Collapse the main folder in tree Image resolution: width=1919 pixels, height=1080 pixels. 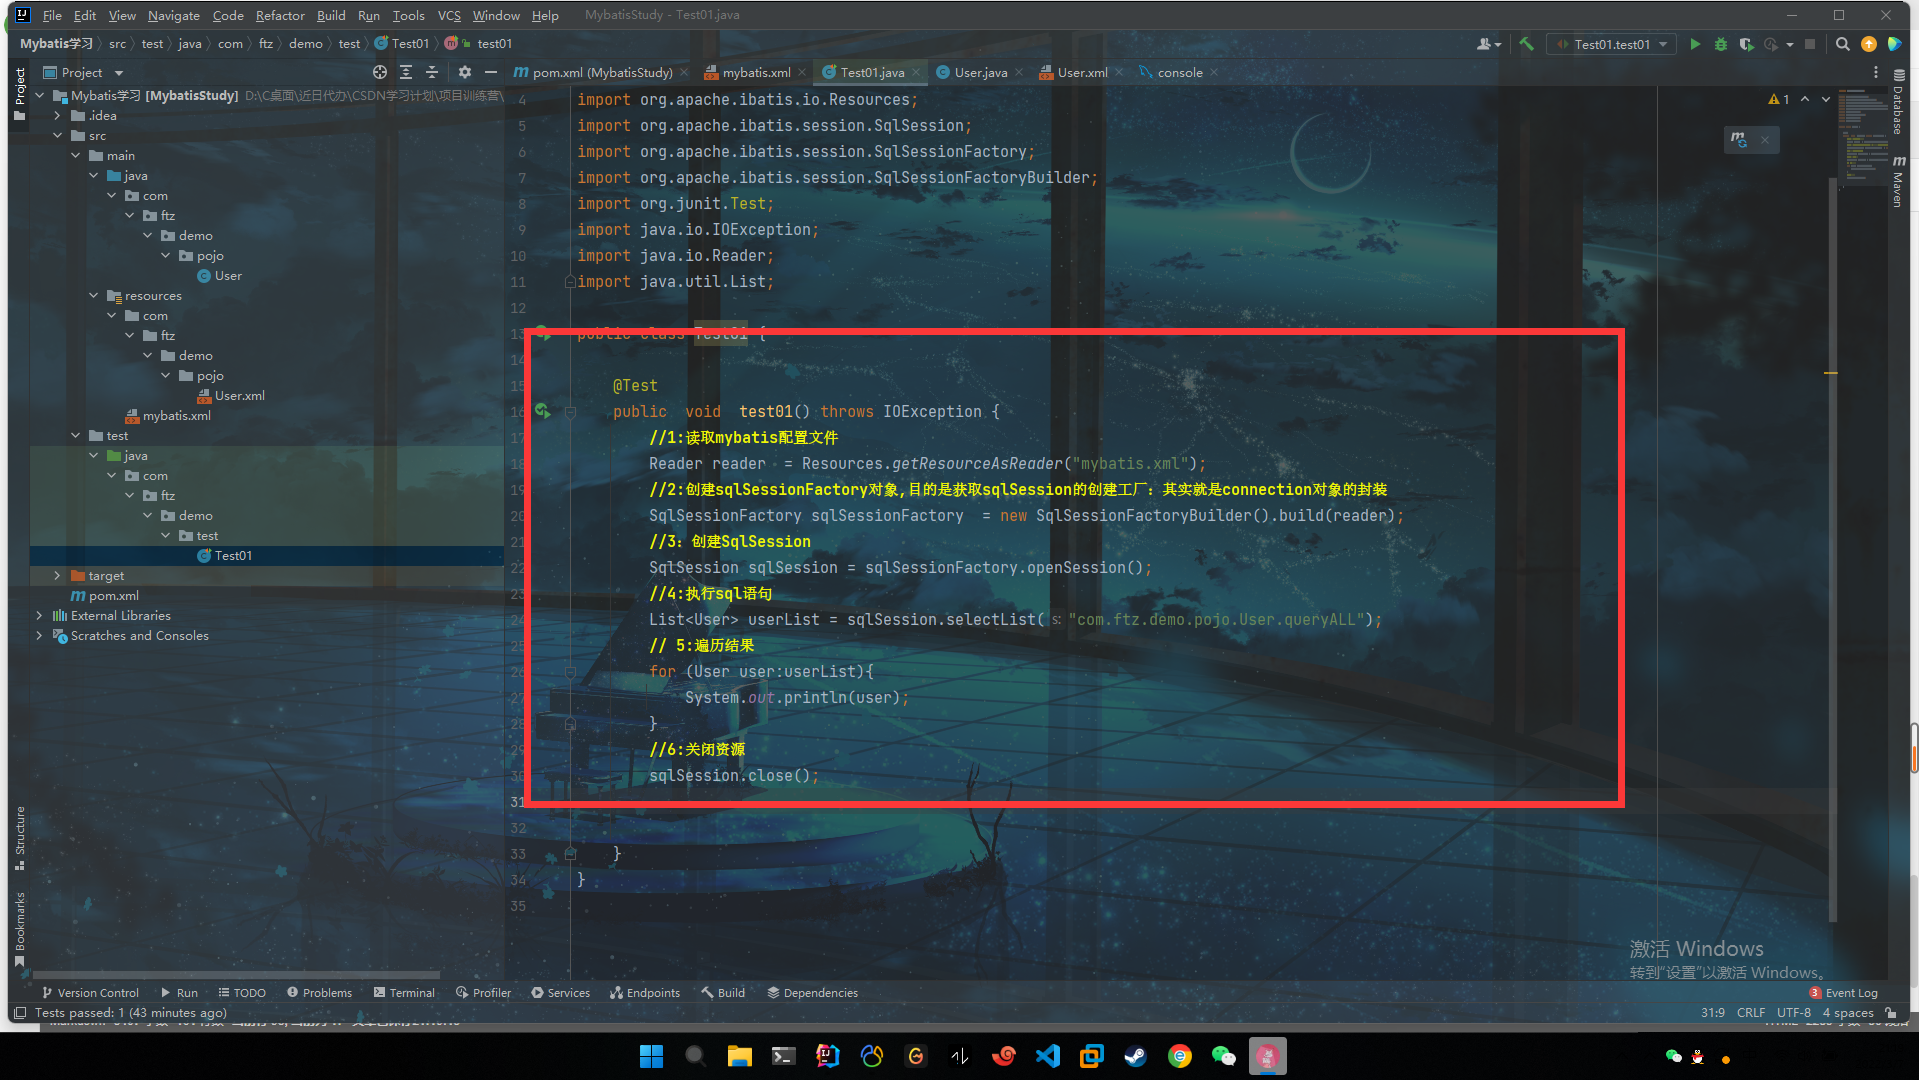[x=75, y=156]
